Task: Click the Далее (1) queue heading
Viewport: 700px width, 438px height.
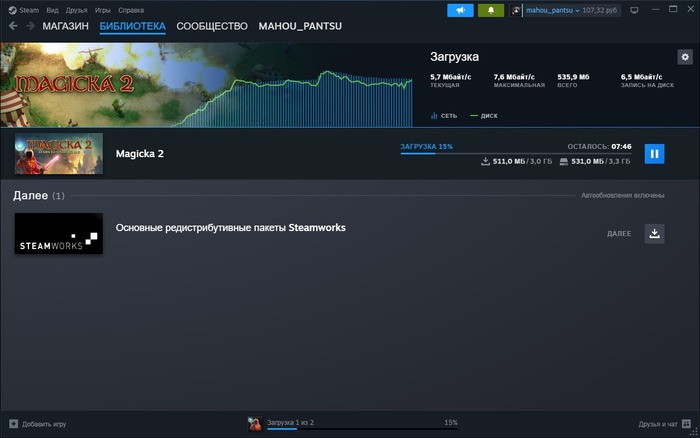Action: click(39, 196)
